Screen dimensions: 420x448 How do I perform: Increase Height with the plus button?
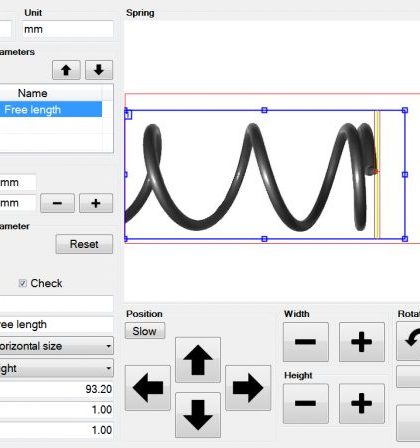[x=362, y=403]
